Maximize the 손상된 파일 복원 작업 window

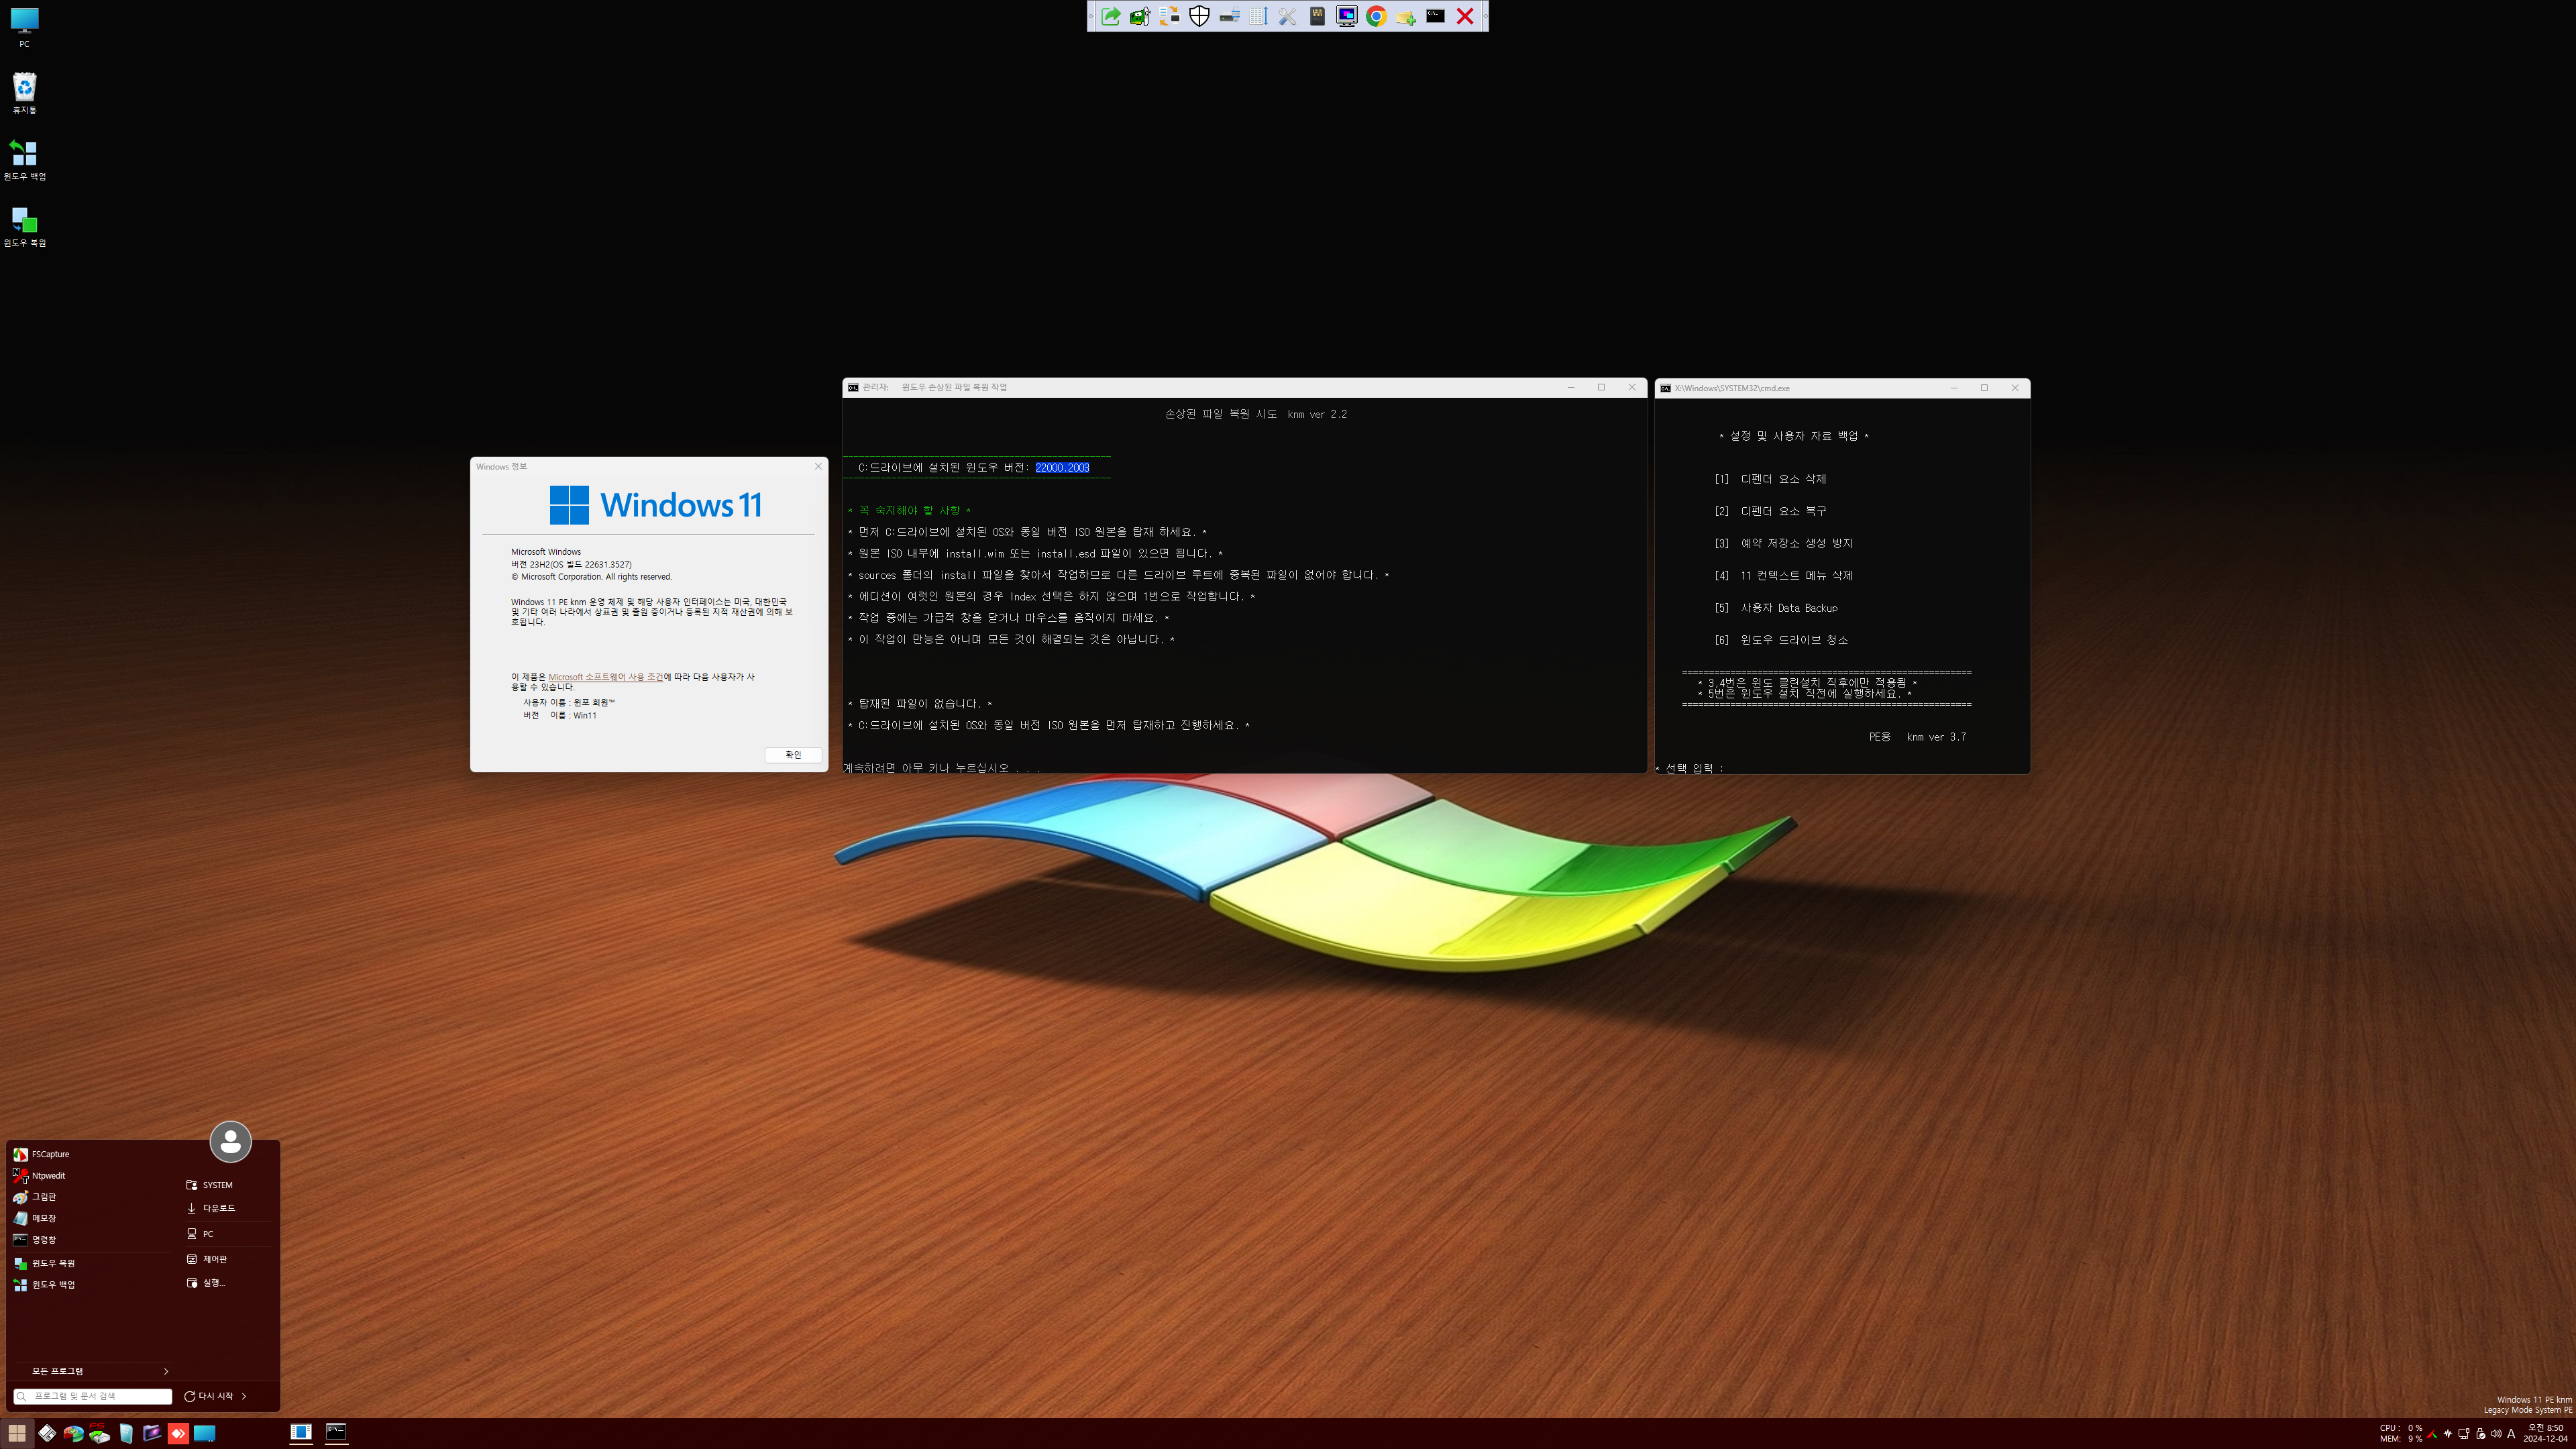pyautogui.click(x=1601, y=387)
